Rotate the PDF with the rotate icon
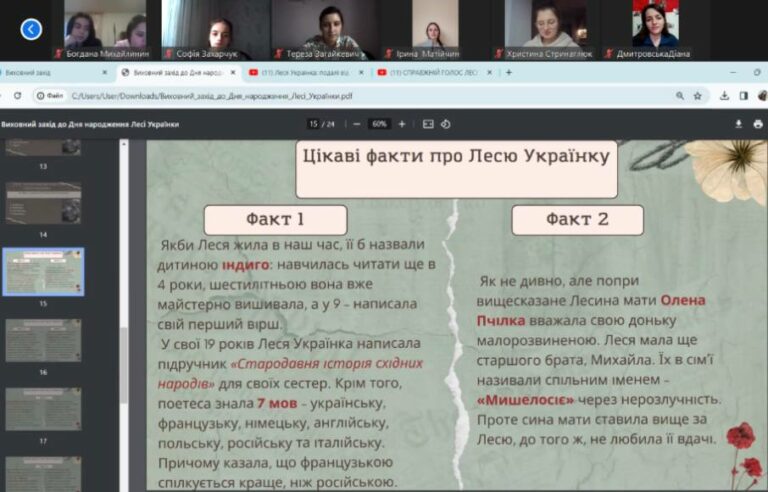768x492 pixels. click(x=445, y=124)
